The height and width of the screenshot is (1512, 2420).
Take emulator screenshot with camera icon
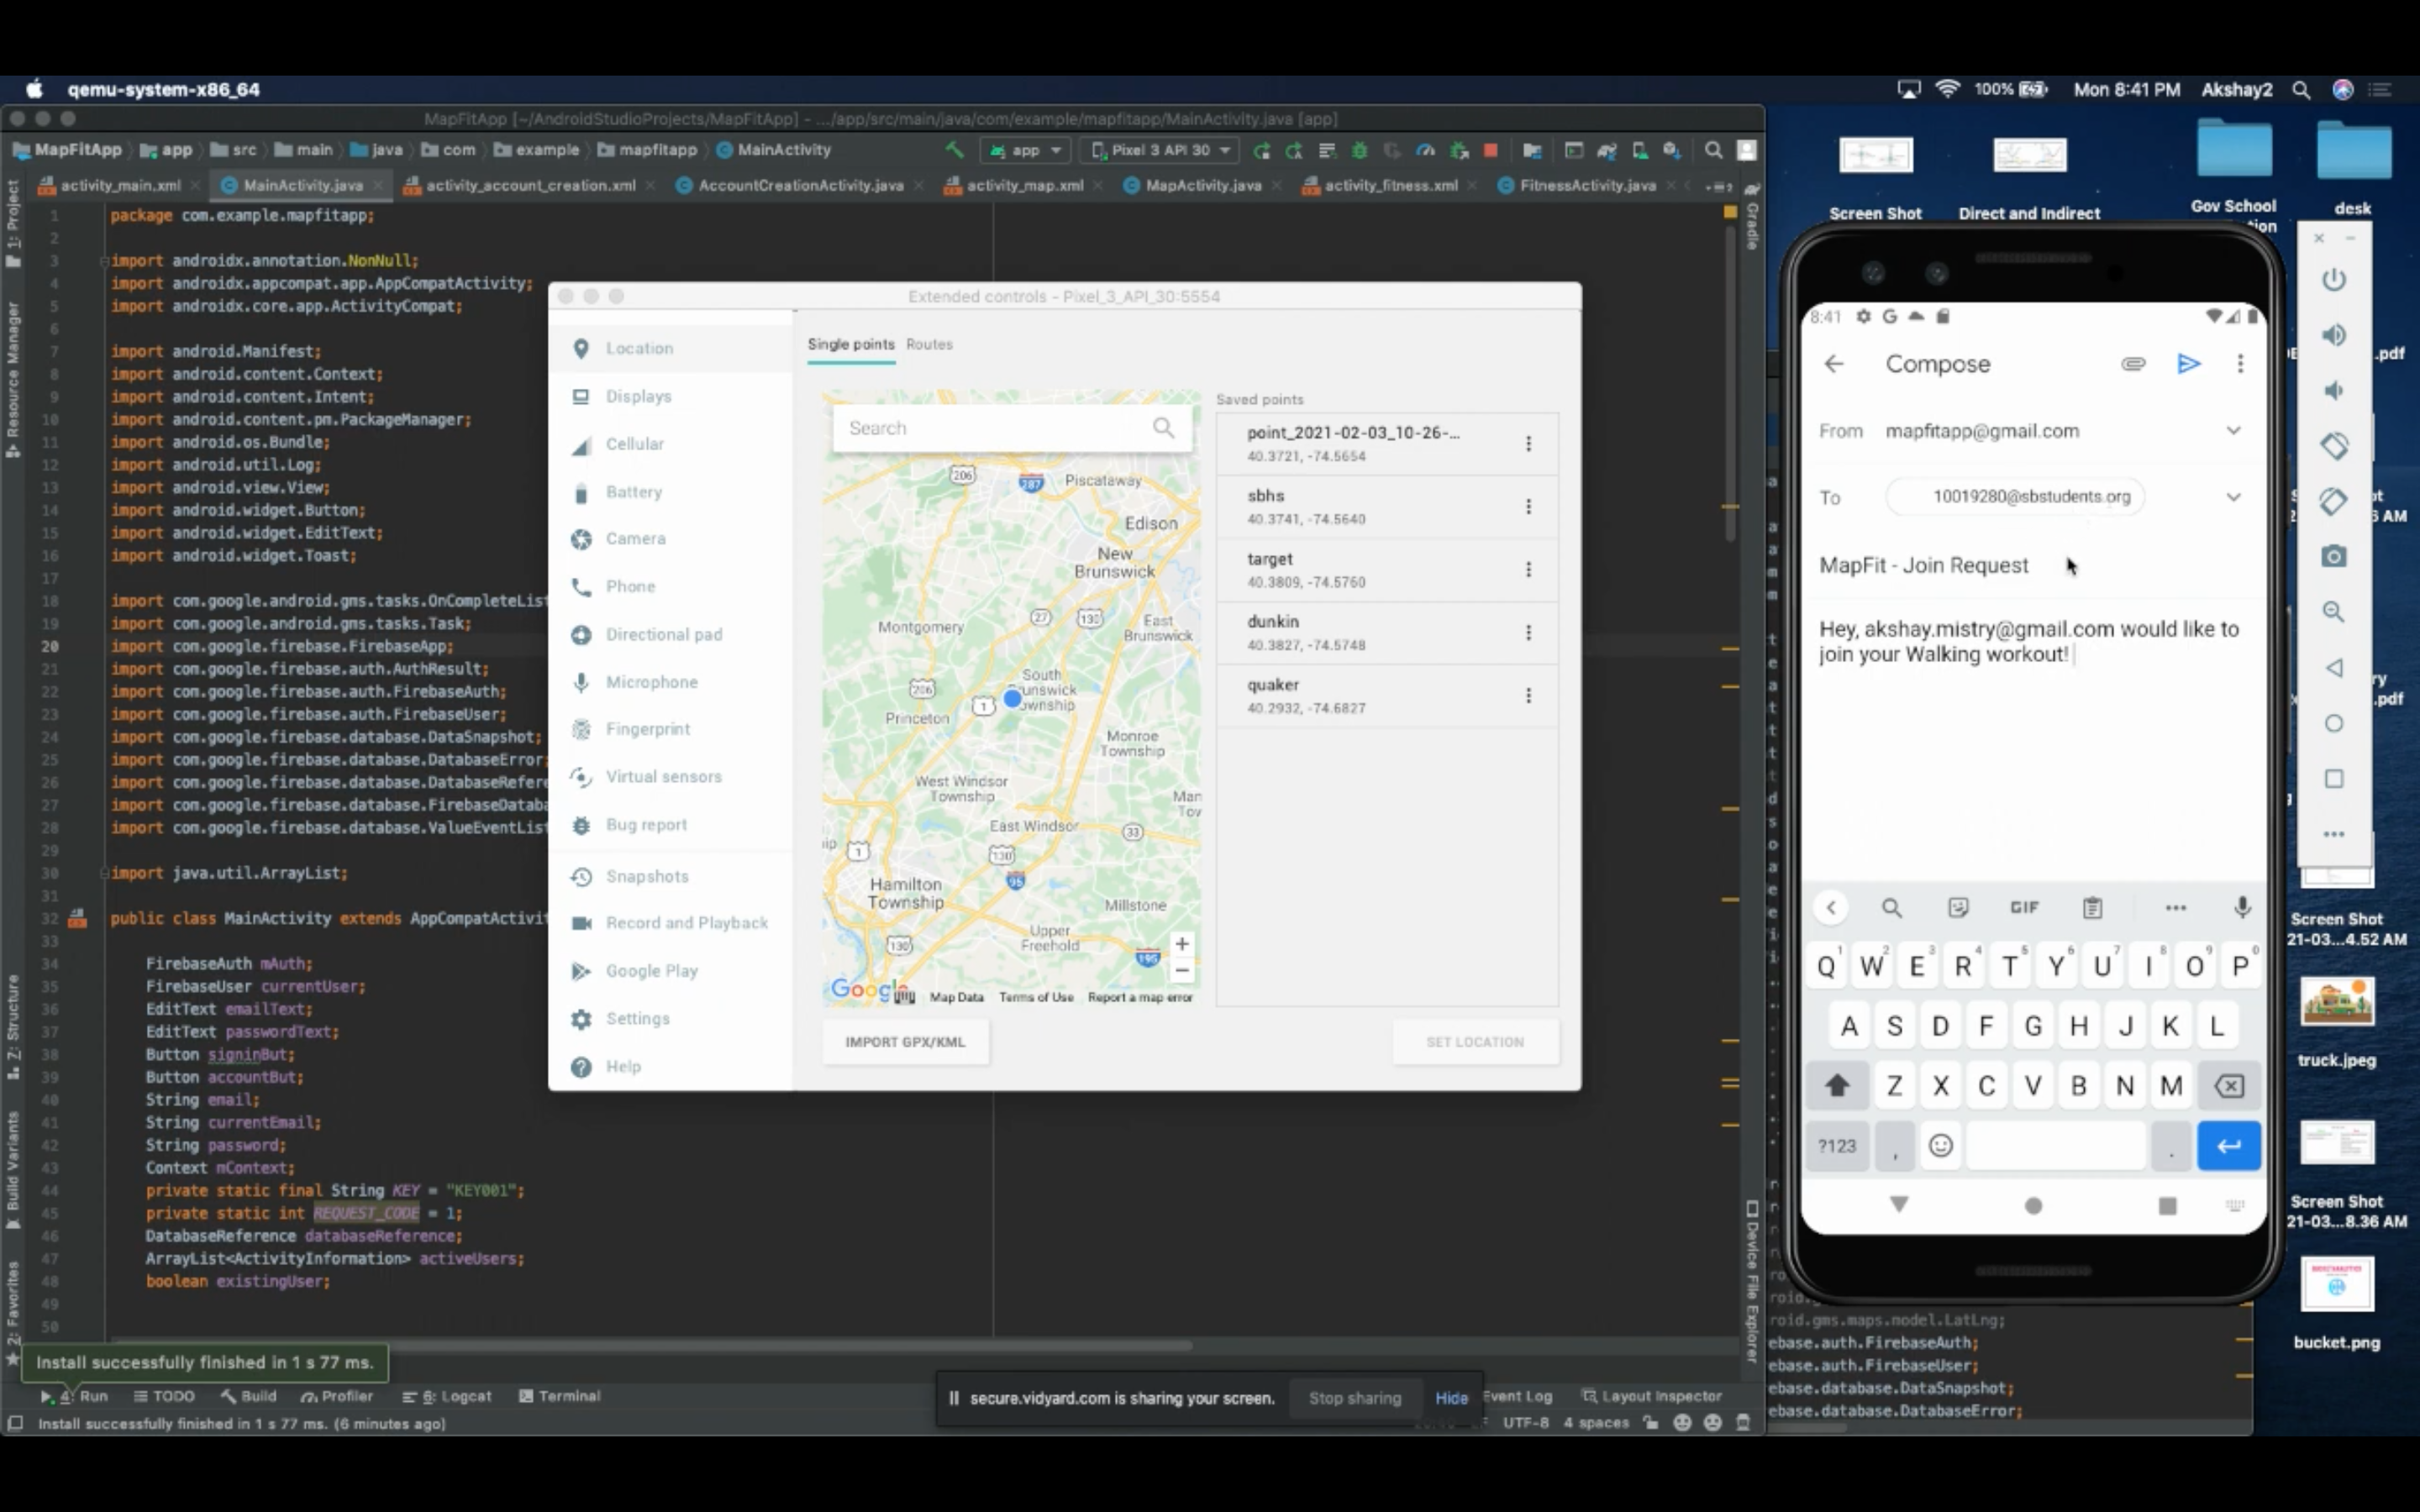[2333, 556]
